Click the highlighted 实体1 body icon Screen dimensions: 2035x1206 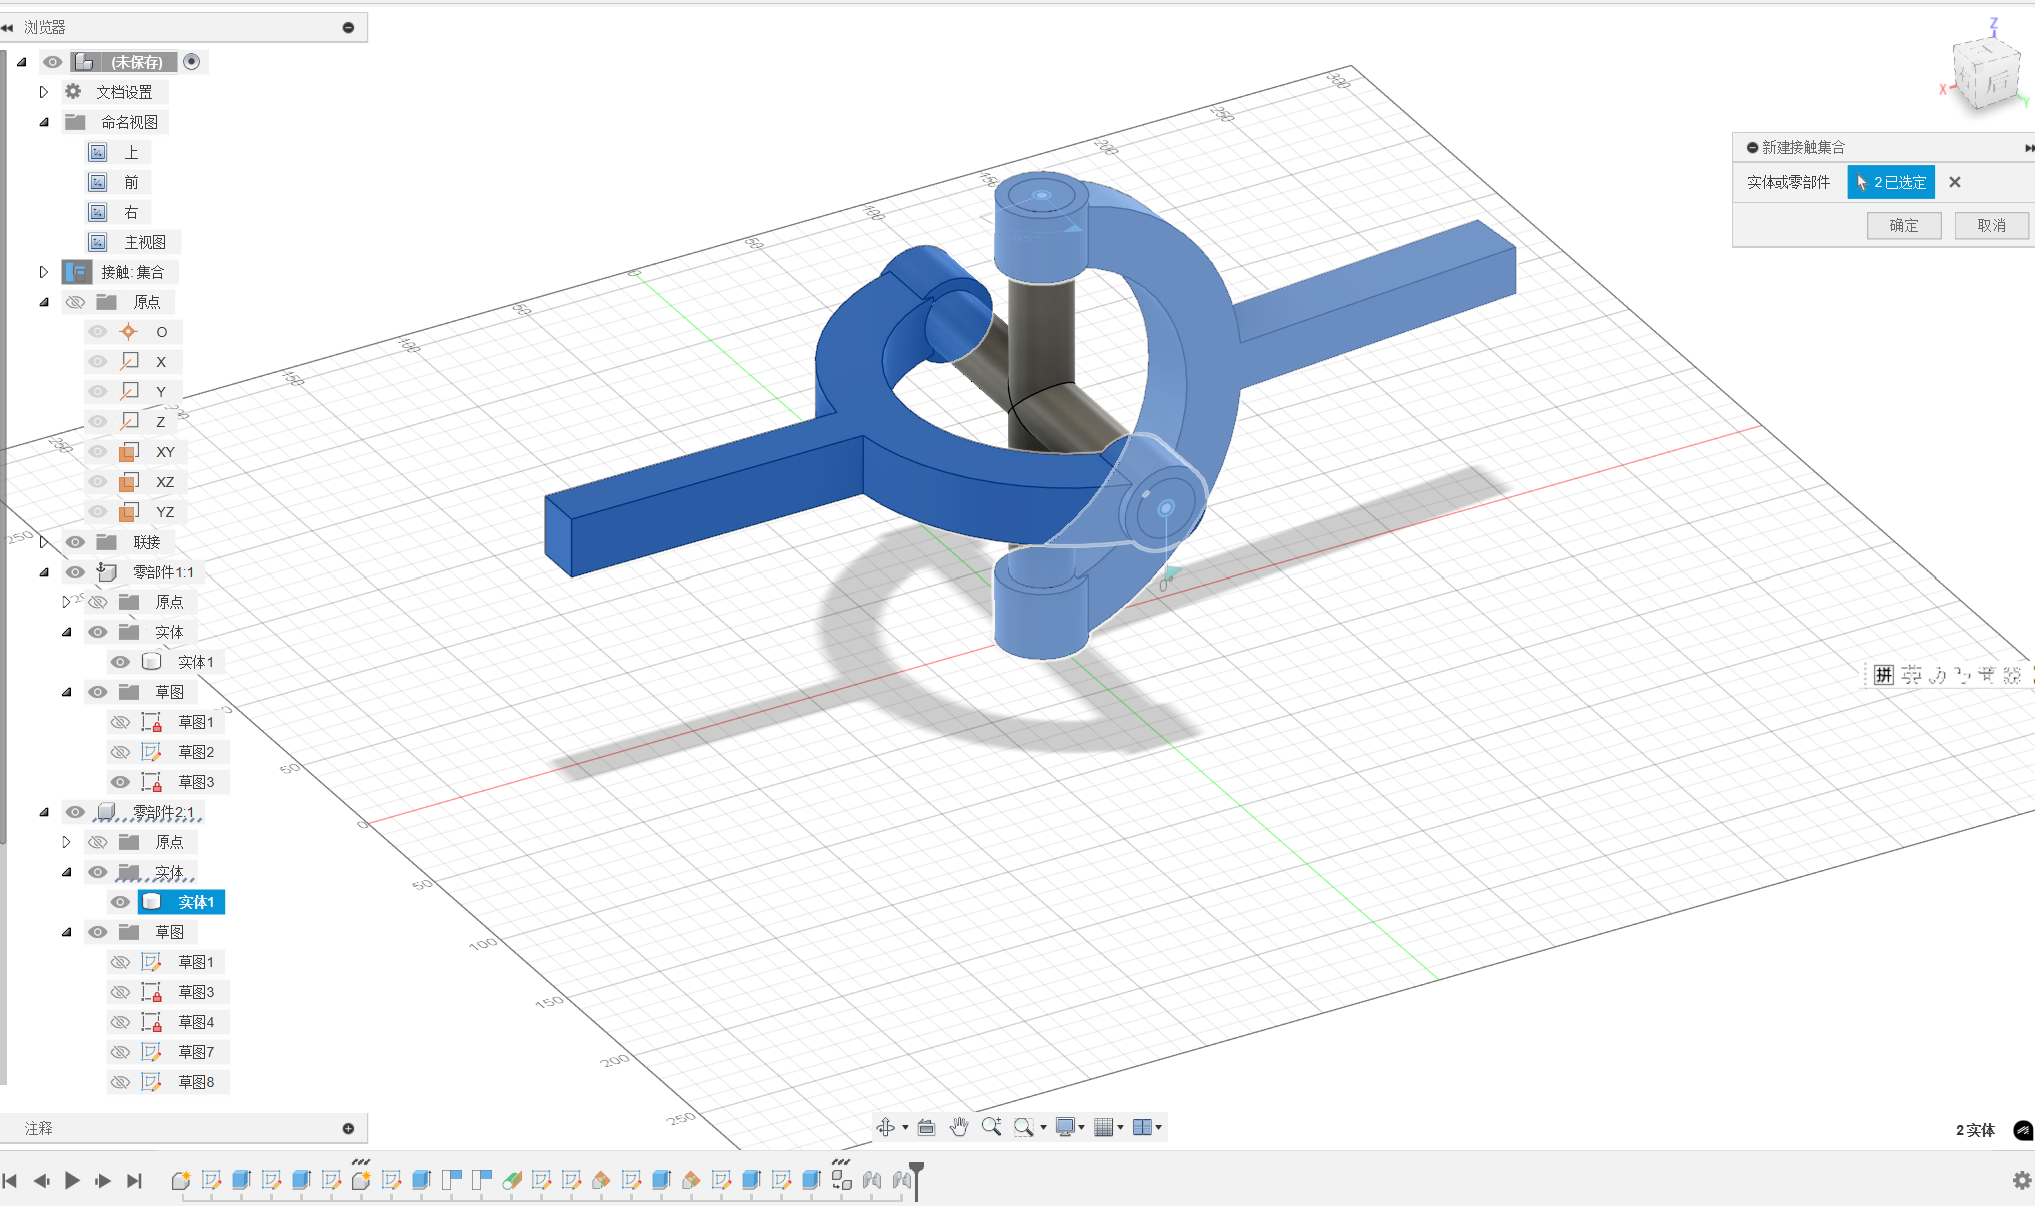click(151, 902)
